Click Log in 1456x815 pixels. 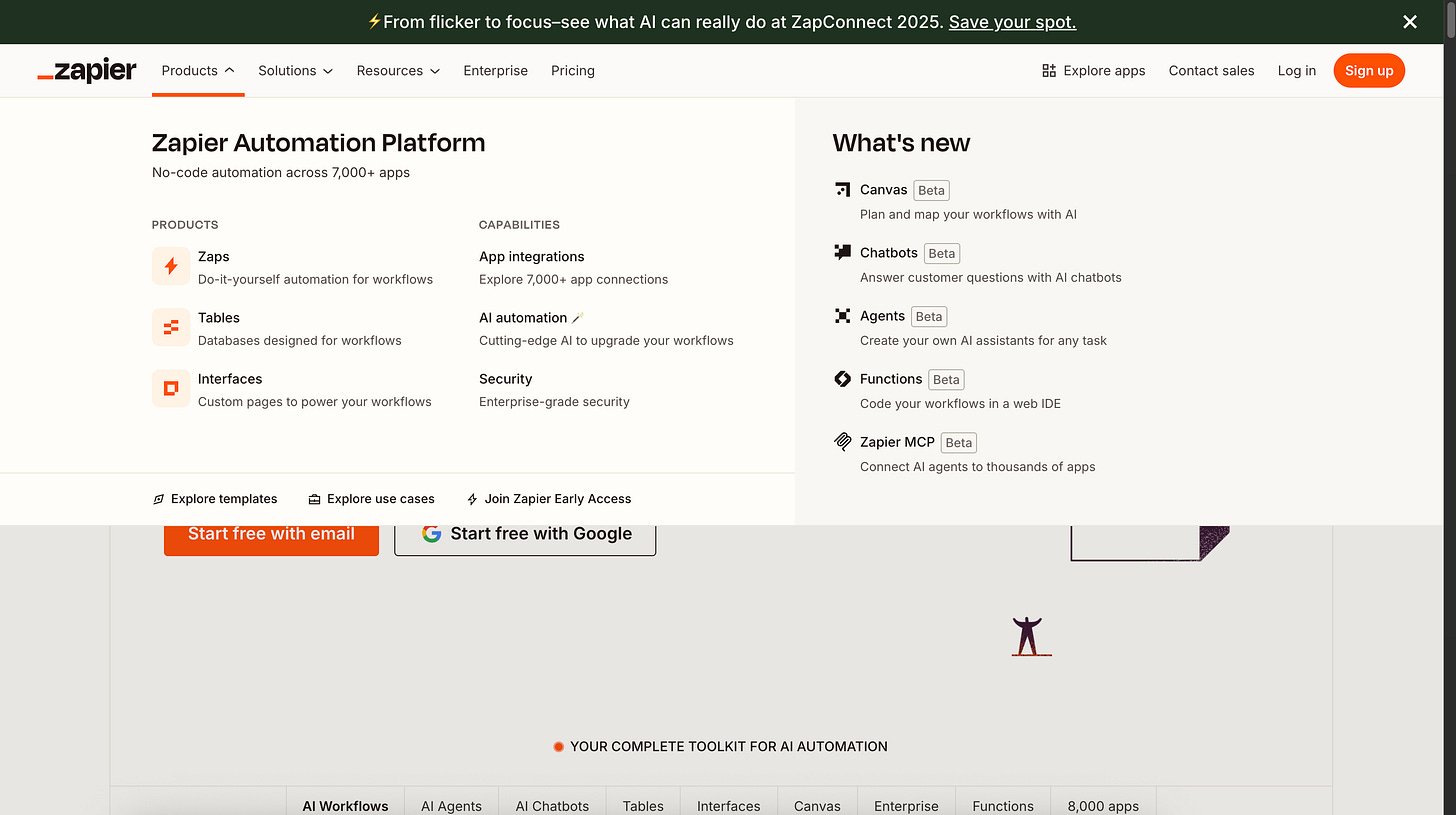pyautogui.click(x=1297, y=71)
